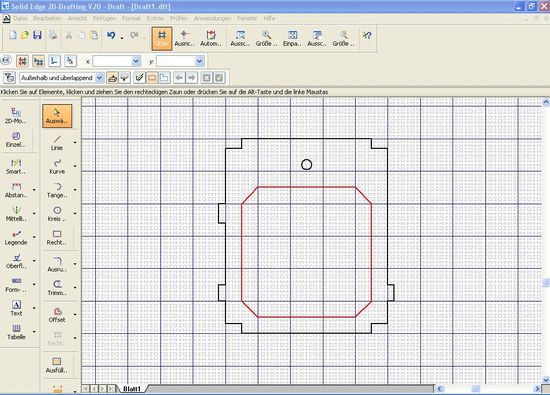Click the Print icon in the toolbar

(53, 35)
